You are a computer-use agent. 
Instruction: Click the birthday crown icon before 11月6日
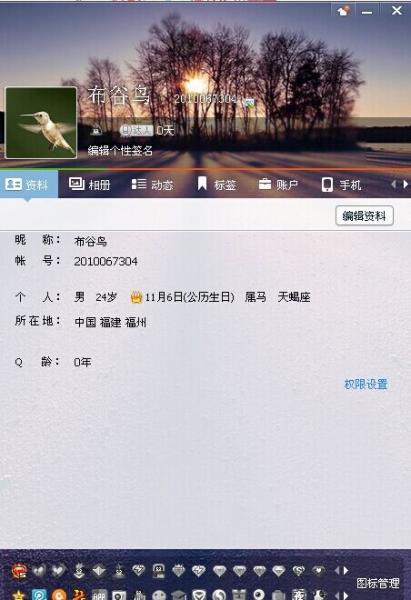136,297
